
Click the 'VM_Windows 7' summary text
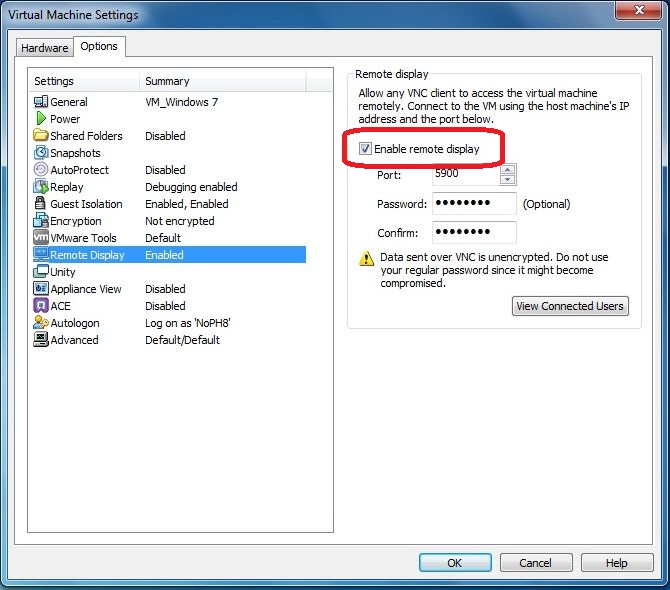point(182,102)
